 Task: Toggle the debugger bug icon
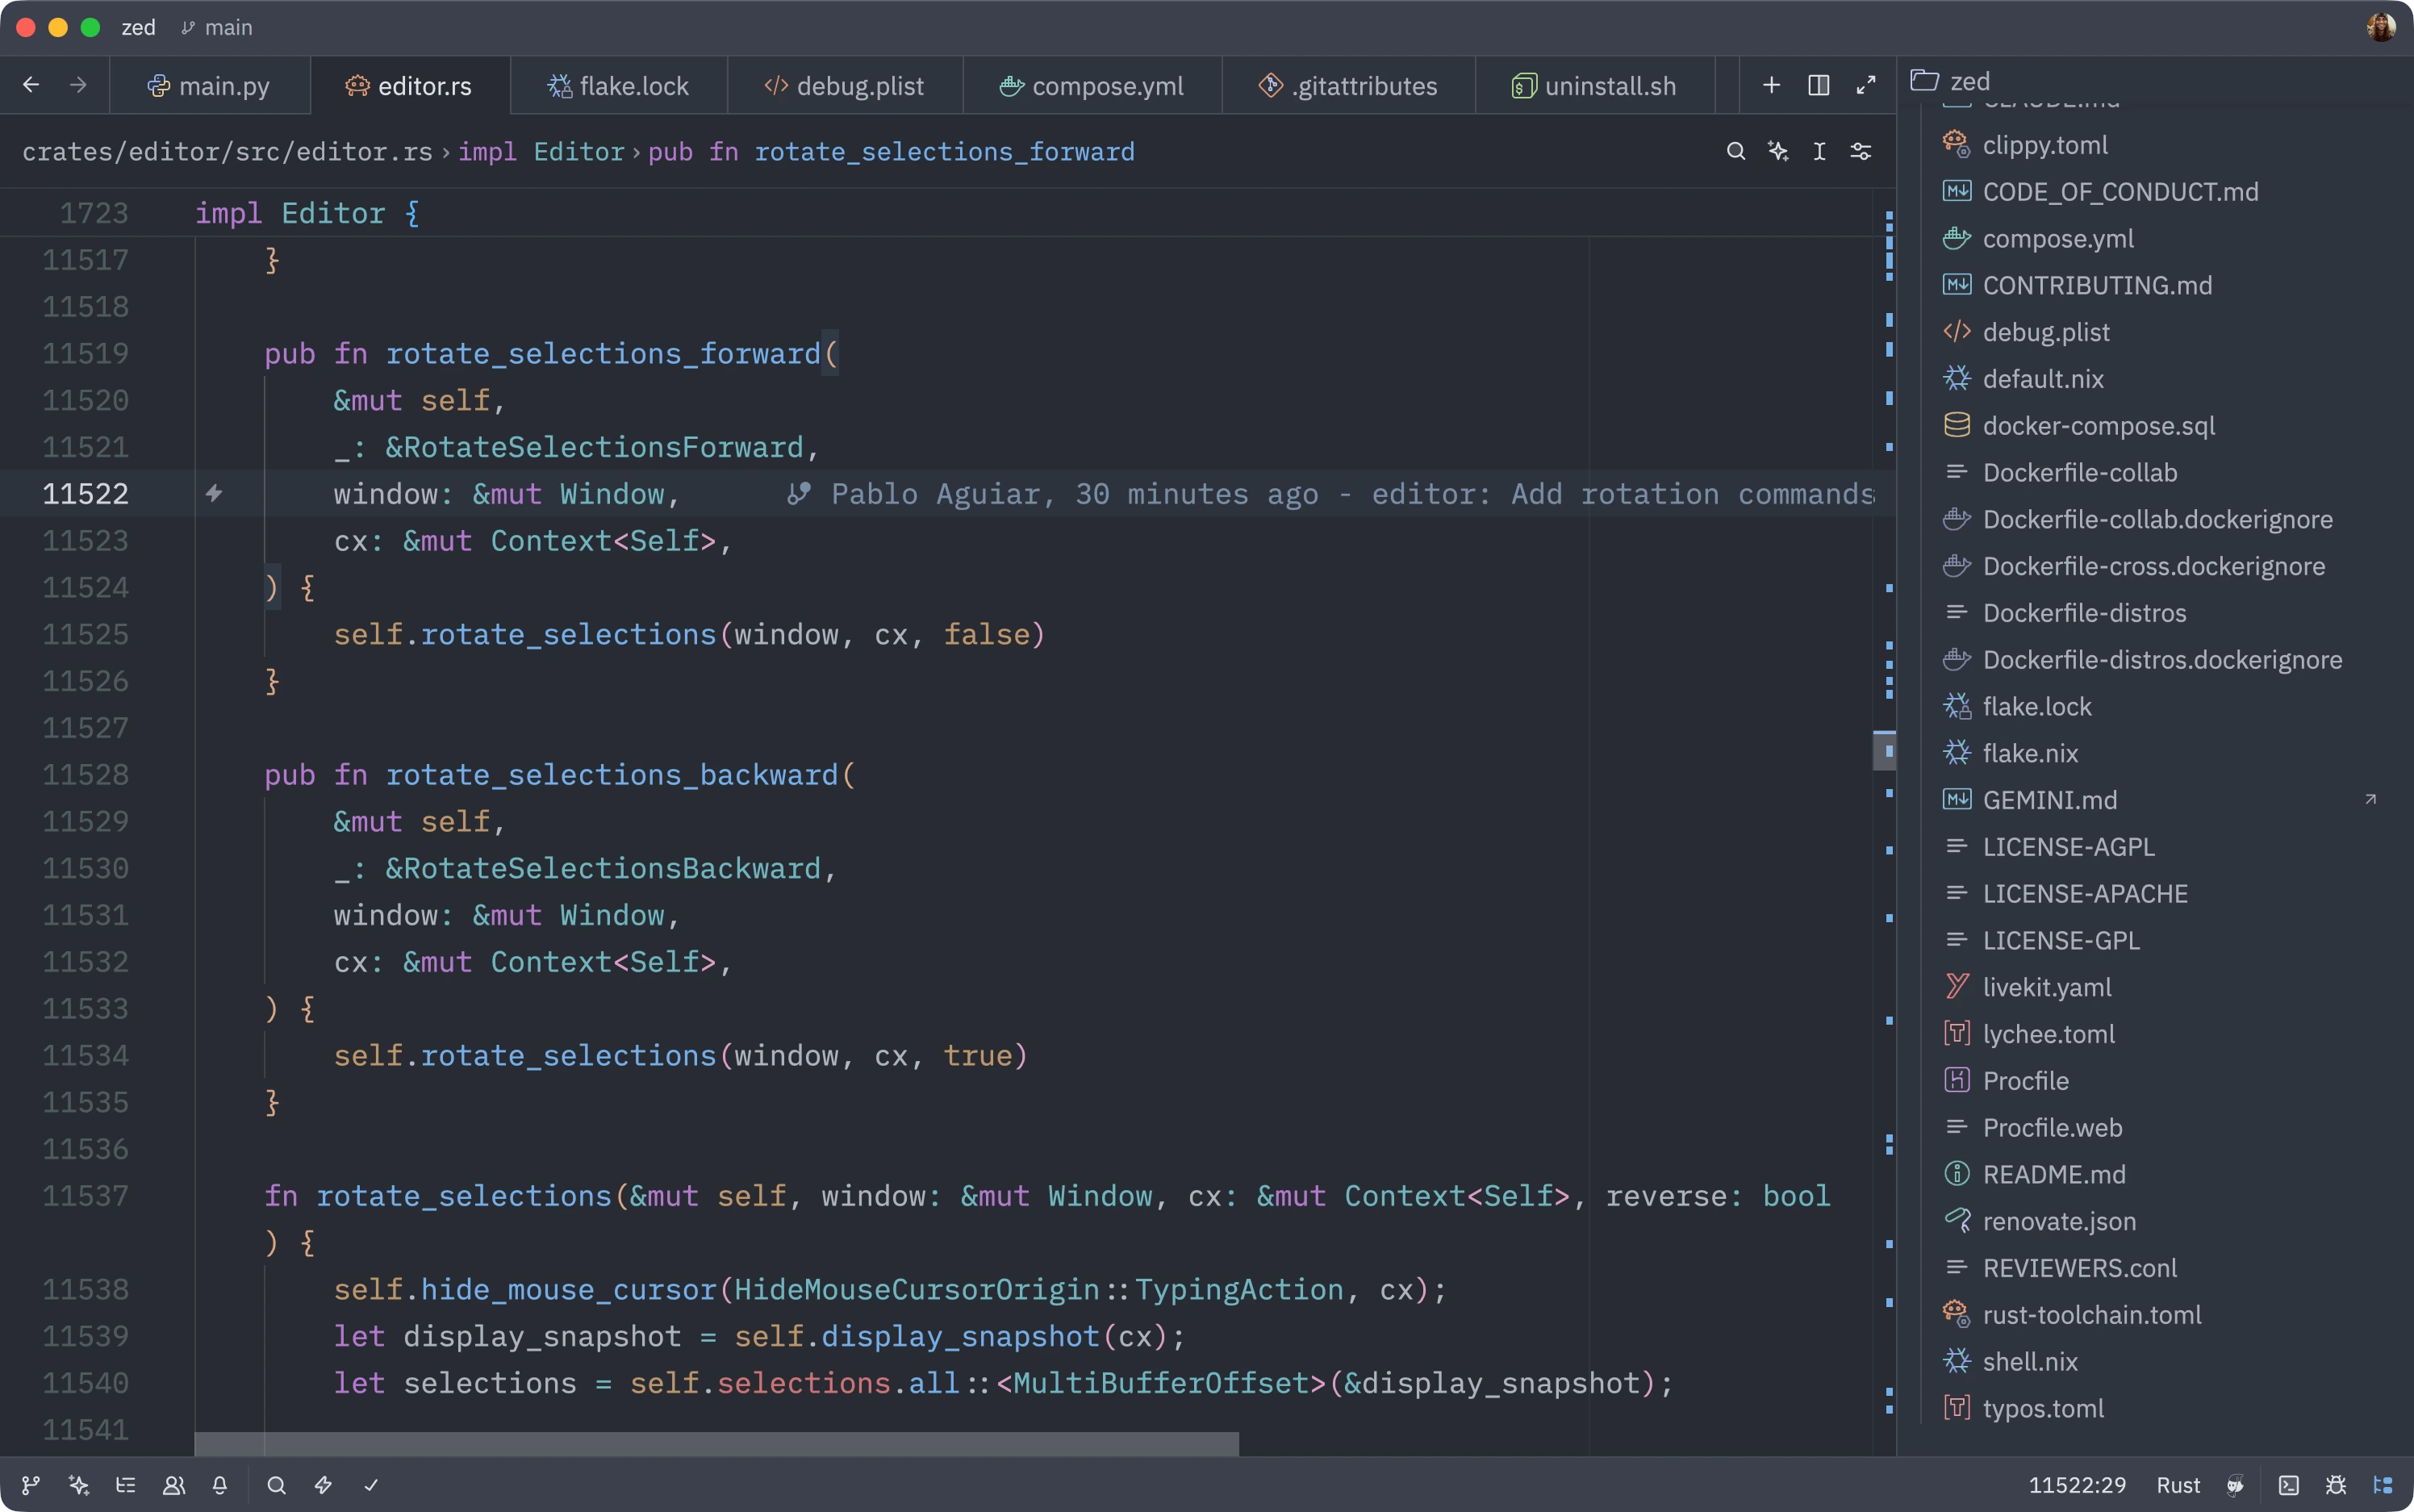pos(2337,1486)
